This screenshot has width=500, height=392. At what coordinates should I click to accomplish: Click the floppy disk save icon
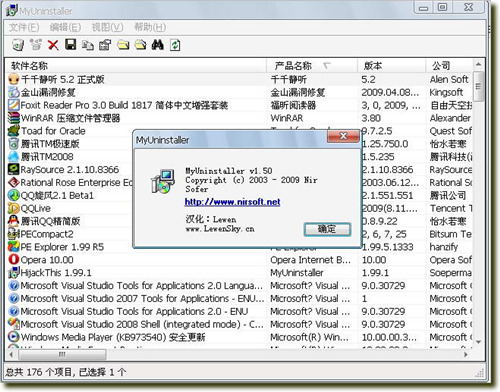[x=70, y=44]
